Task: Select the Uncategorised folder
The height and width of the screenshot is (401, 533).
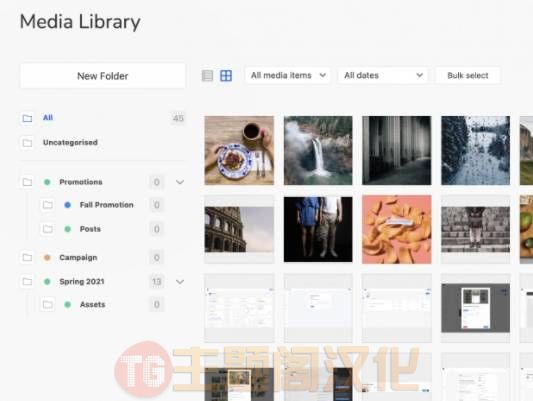Action: point(70,143)
